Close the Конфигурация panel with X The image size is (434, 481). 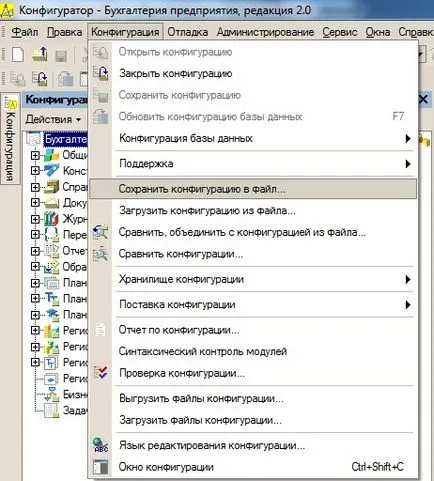tap(423, 99)
